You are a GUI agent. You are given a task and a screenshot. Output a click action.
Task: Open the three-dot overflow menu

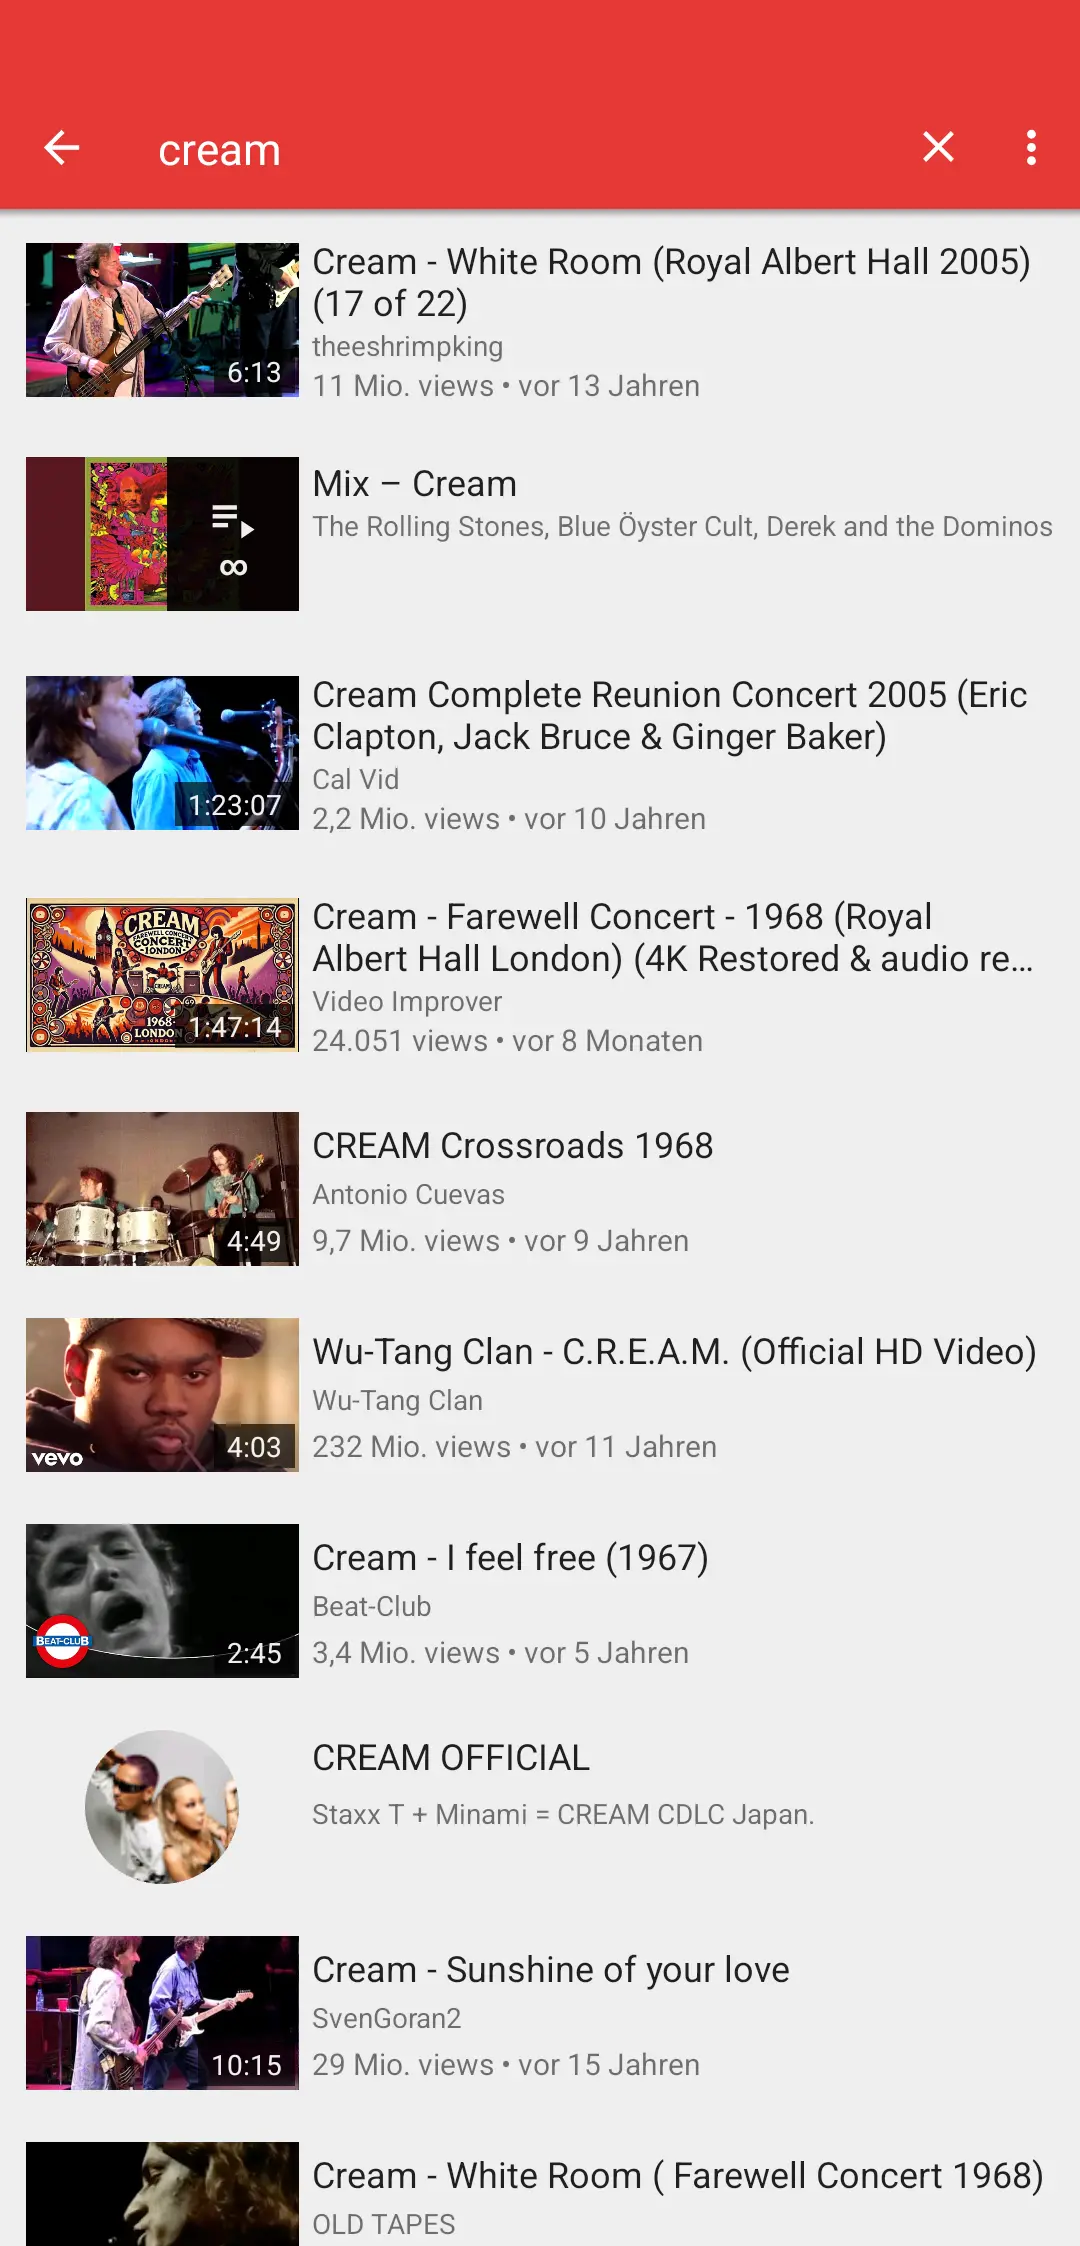click(x=1031, y=147)
